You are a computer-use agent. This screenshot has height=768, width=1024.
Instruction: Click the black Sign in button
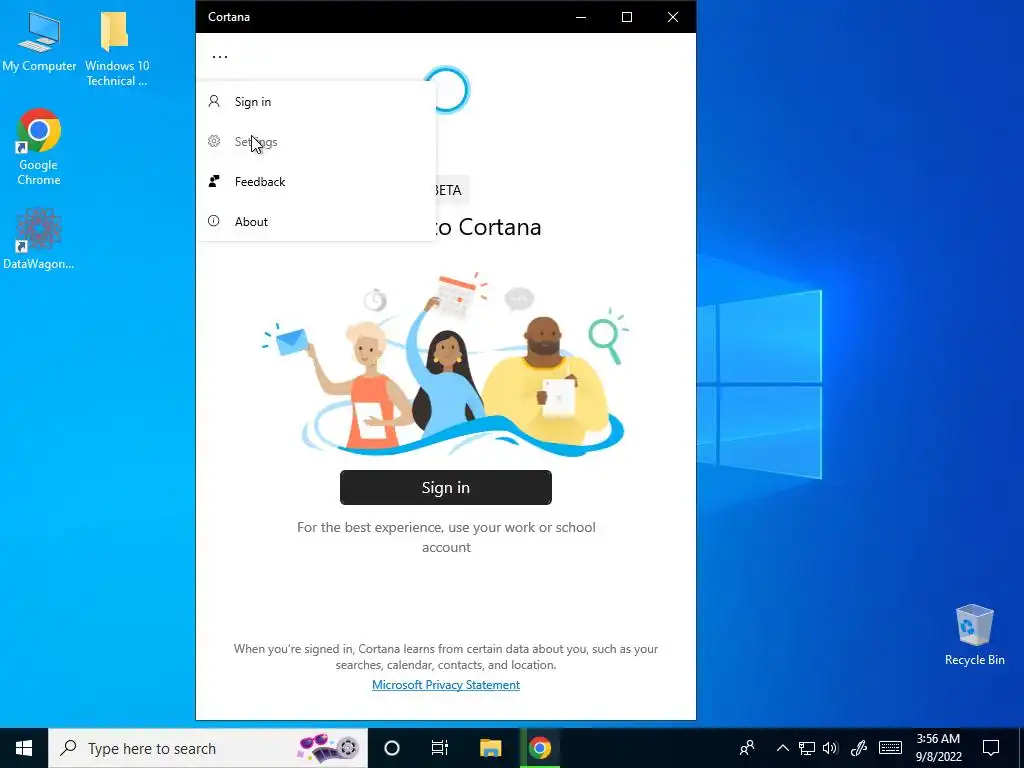[446, 488]
